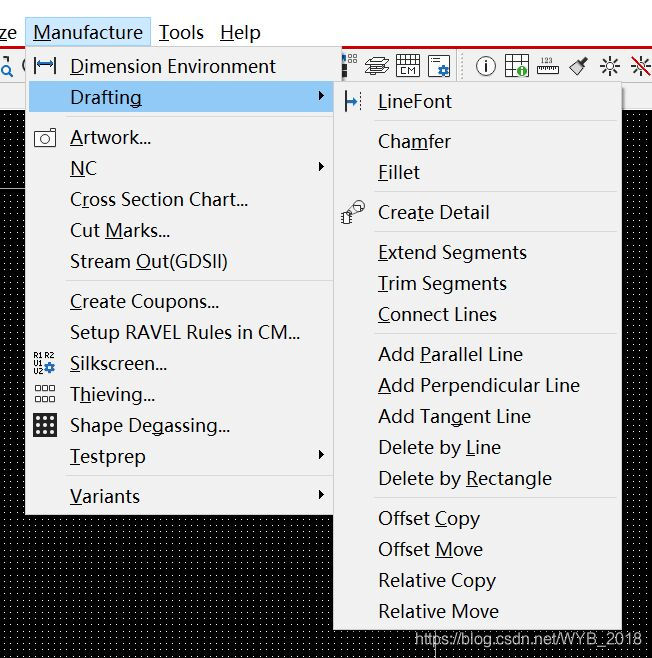
Task: Click the Show Measure ruler icon
Action: click(x=547, y=66)
